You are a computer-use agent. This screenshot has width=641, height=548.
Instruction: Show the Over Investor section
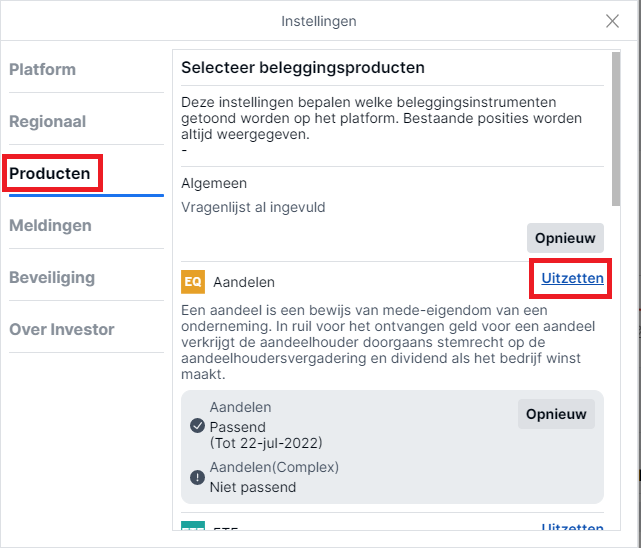[x=62, y=329]
